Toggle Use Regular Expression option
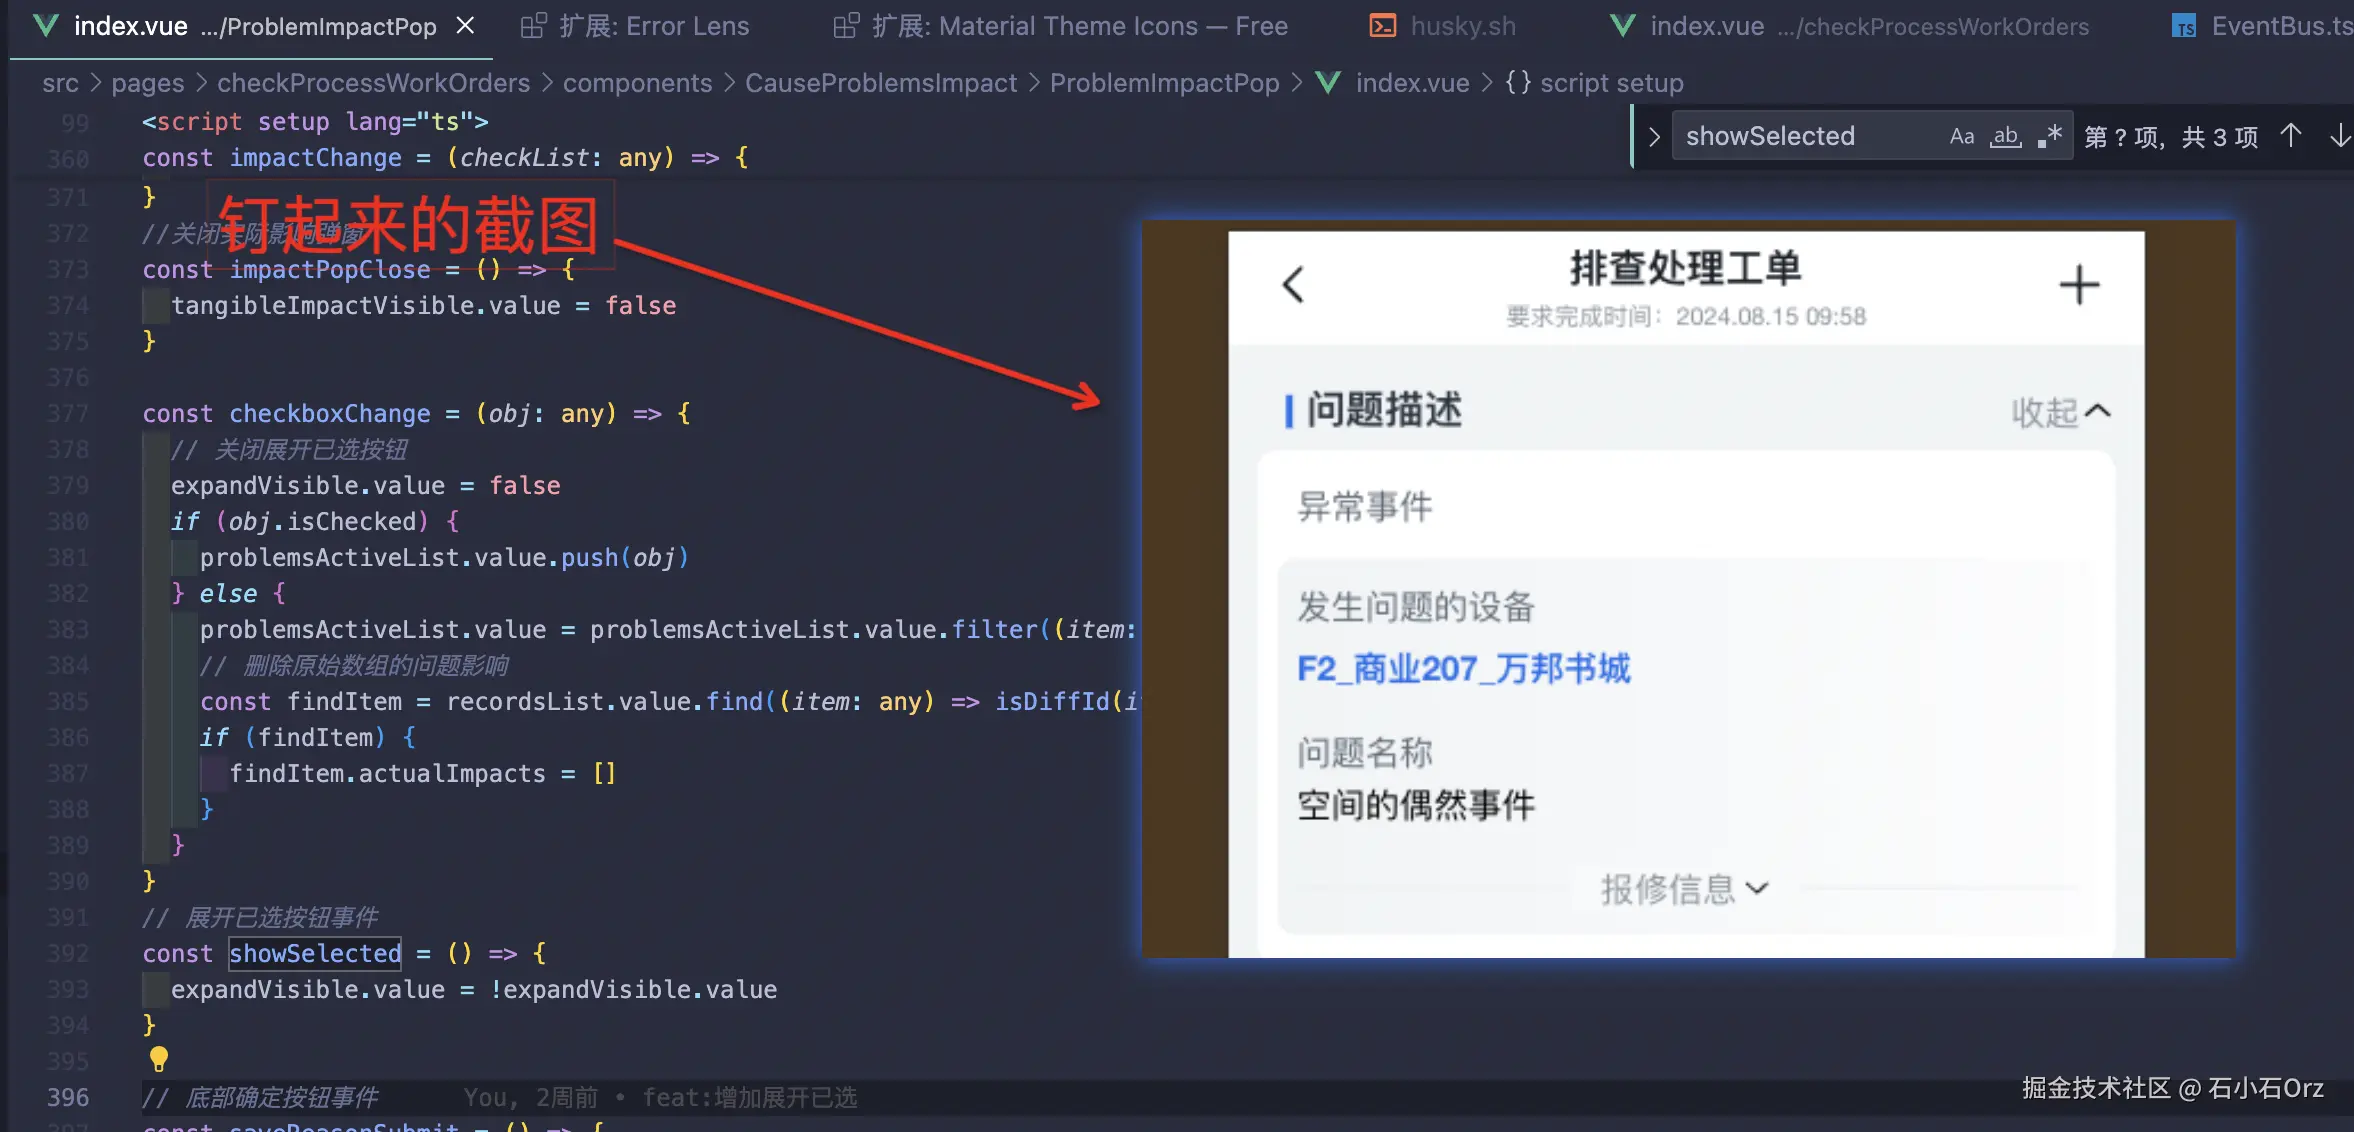This screenshot has width=2354, height=1132. [2049, 136]
